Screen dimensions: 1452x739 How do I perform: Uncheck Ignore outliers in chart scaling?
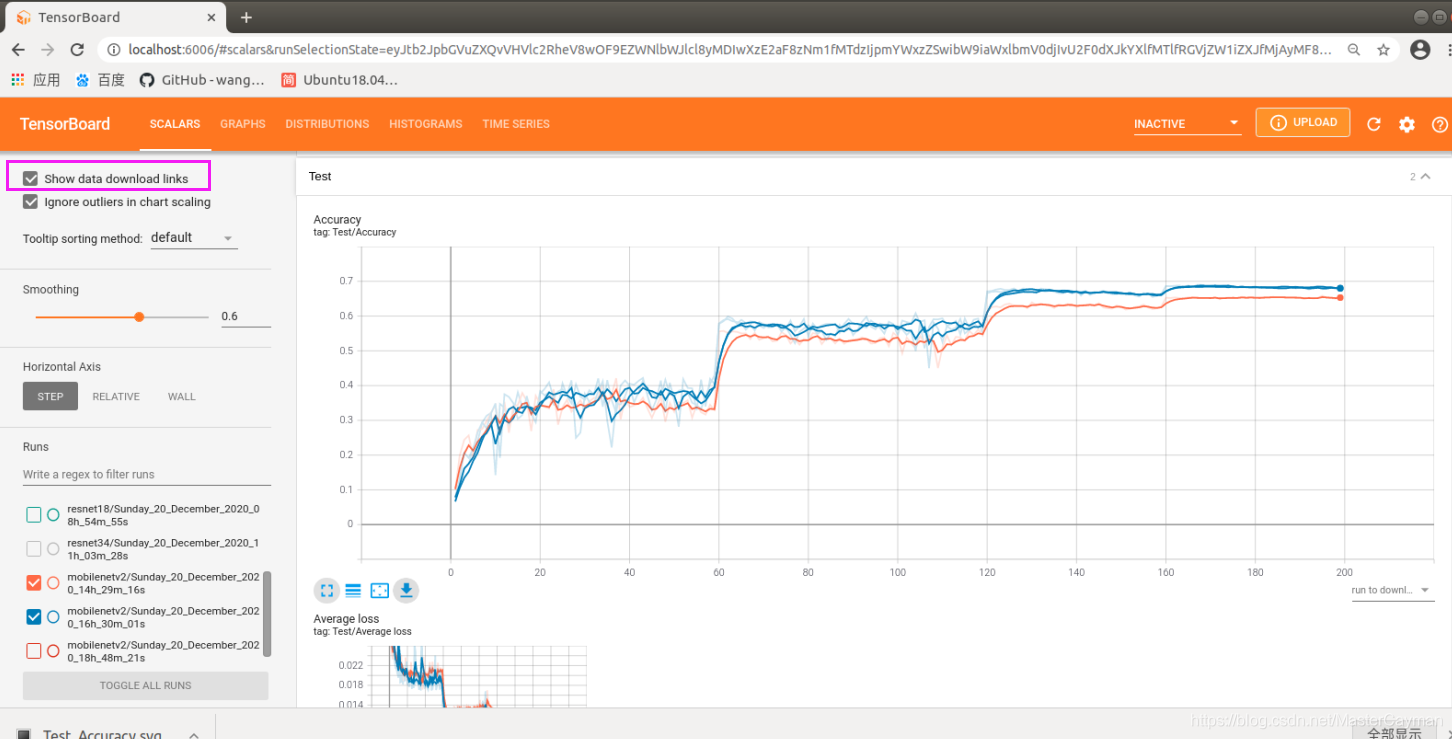point(31,201)
